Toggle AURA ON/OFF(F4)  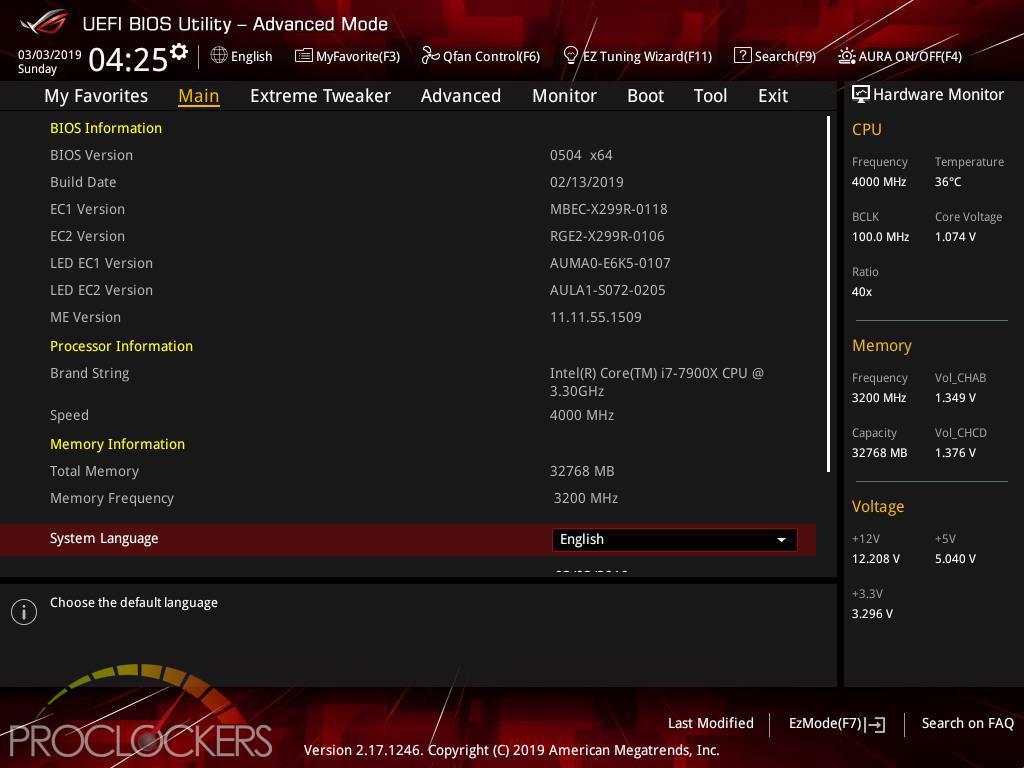pos(900,56)
